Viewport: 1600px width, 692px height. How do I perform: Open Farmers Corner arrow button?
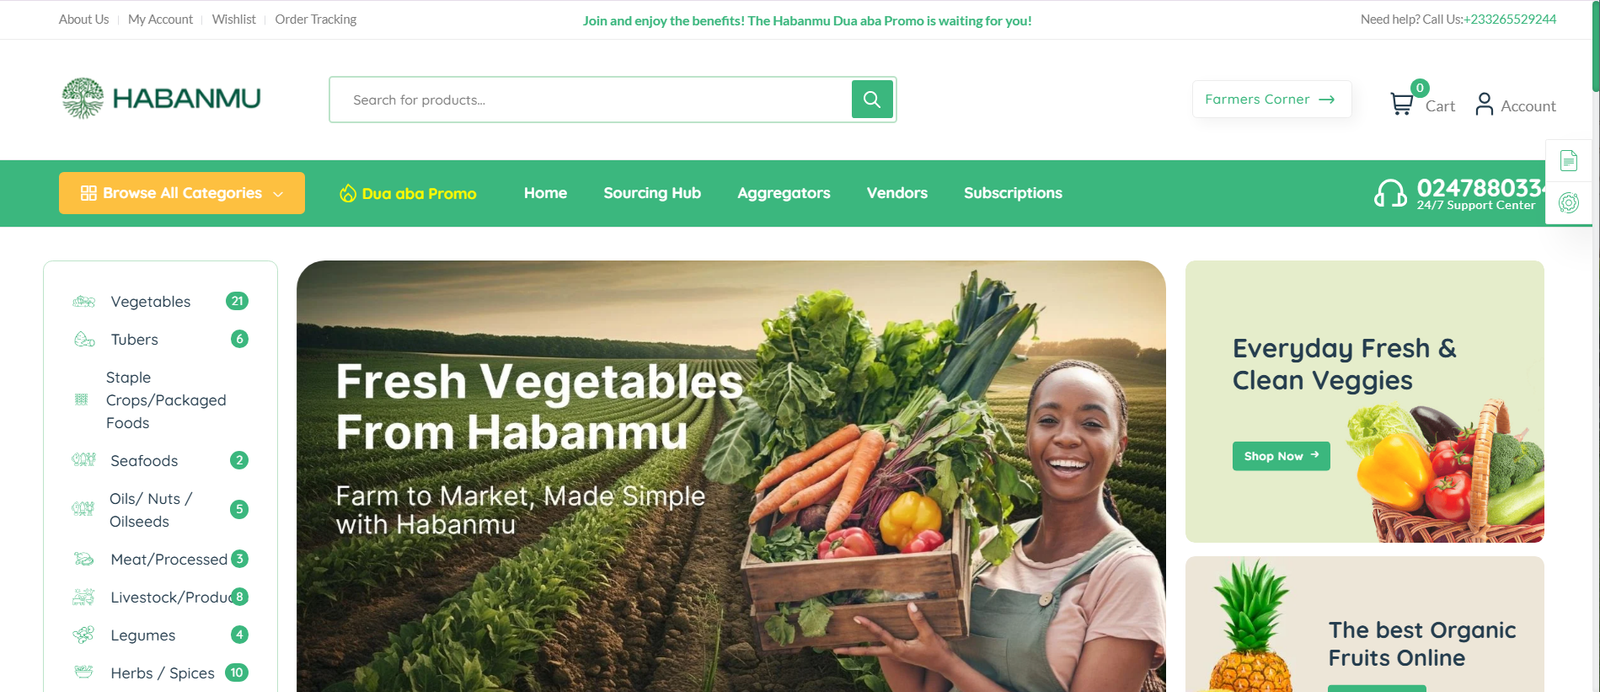tap(1271, 99)
